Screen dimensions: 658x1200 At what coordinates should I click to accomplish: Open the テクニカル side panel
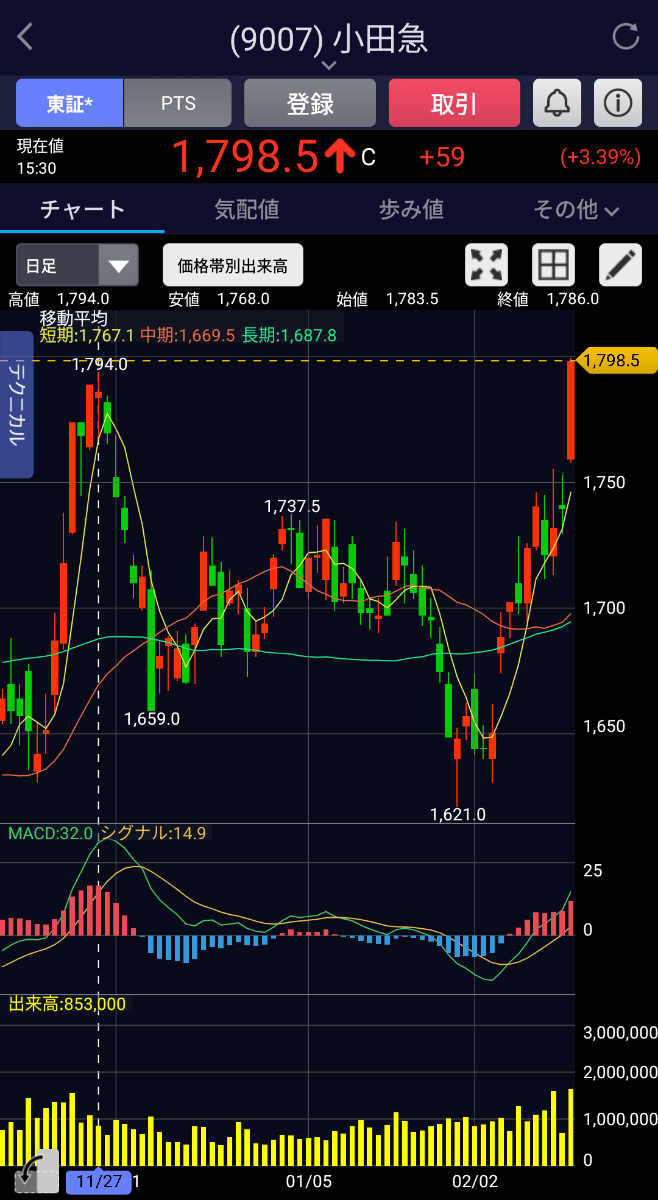tap(17, 405)
